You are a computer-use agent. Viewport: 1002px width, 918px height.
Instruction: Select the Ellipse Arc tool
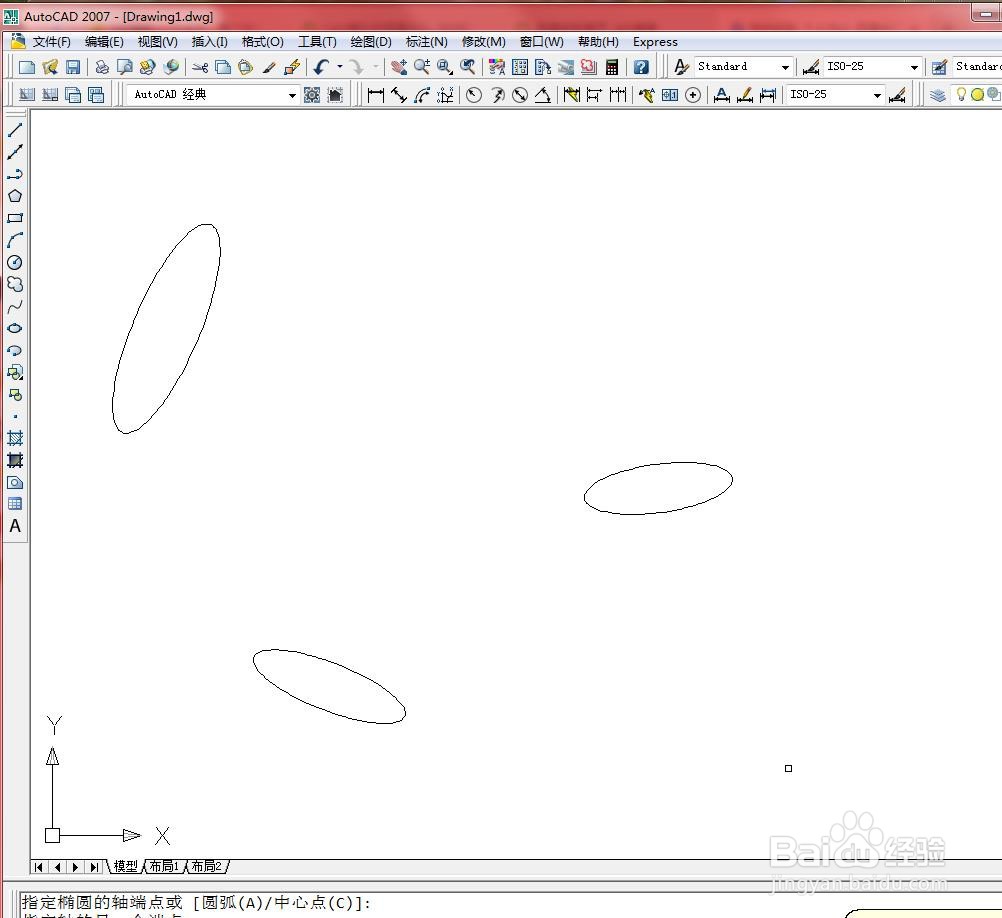pos(15,351)
